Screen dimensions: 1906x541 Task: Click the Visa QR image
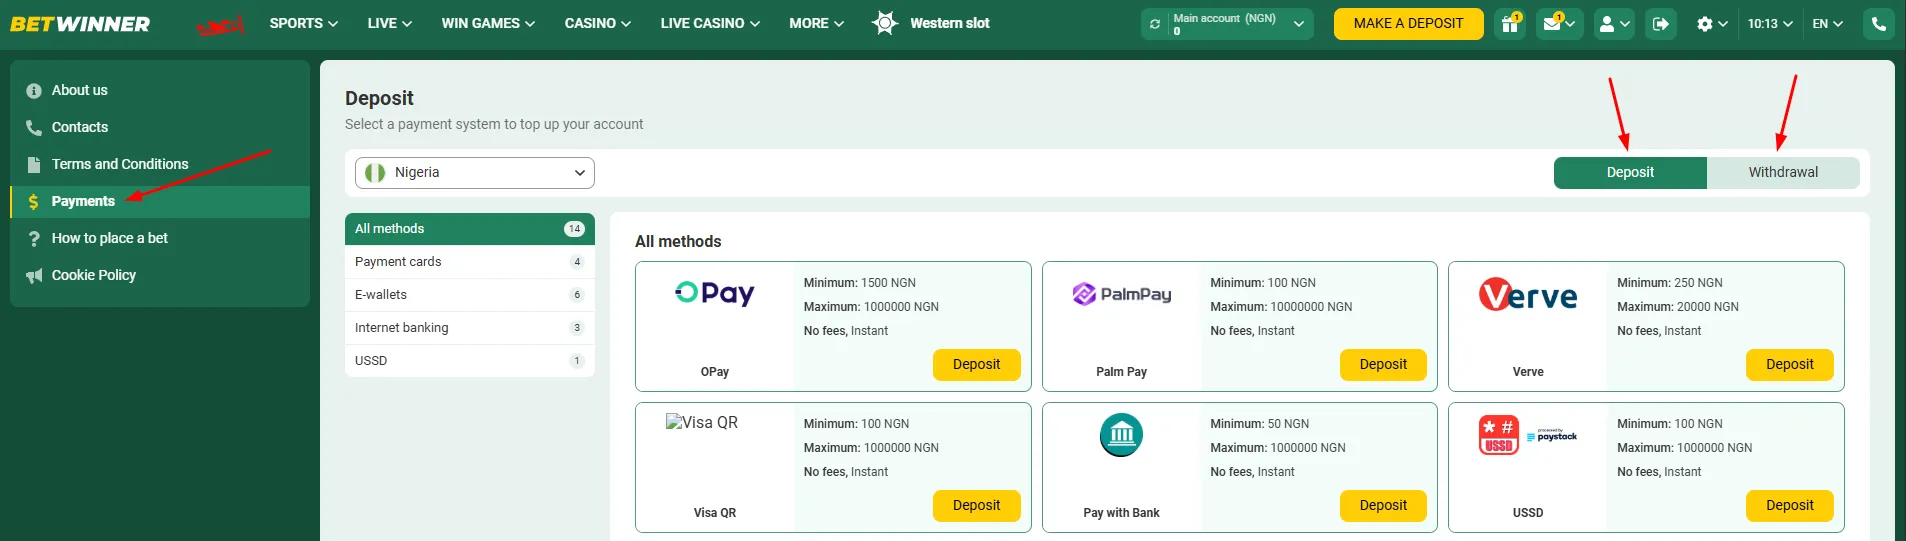pos(702,422)
